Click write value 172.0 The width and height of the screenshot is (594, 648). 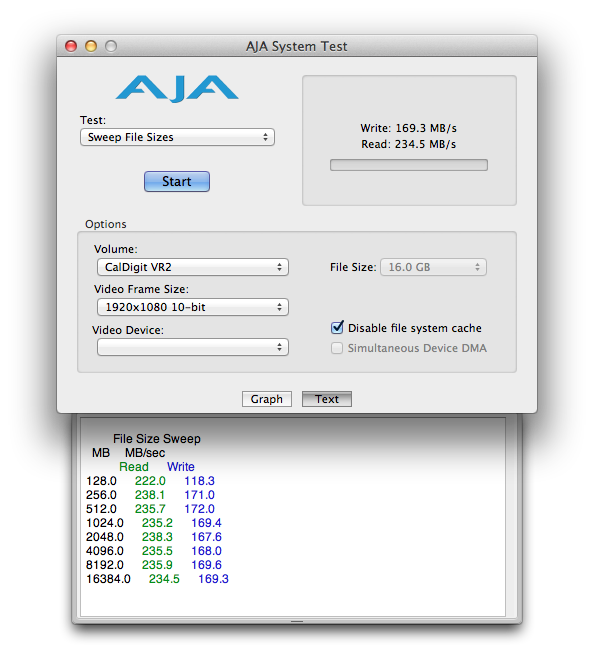tap(199, 509)
